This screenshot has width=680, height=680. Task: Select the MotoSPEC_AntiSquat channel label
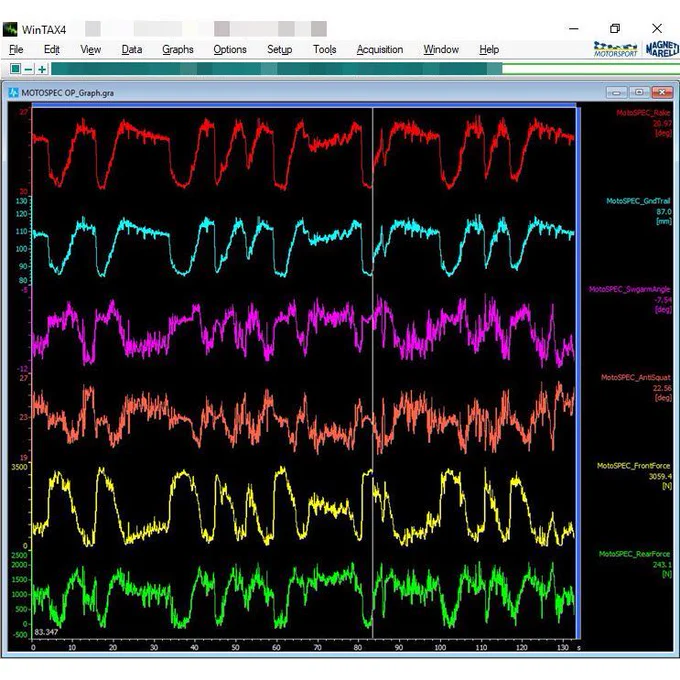click(636, 377)
